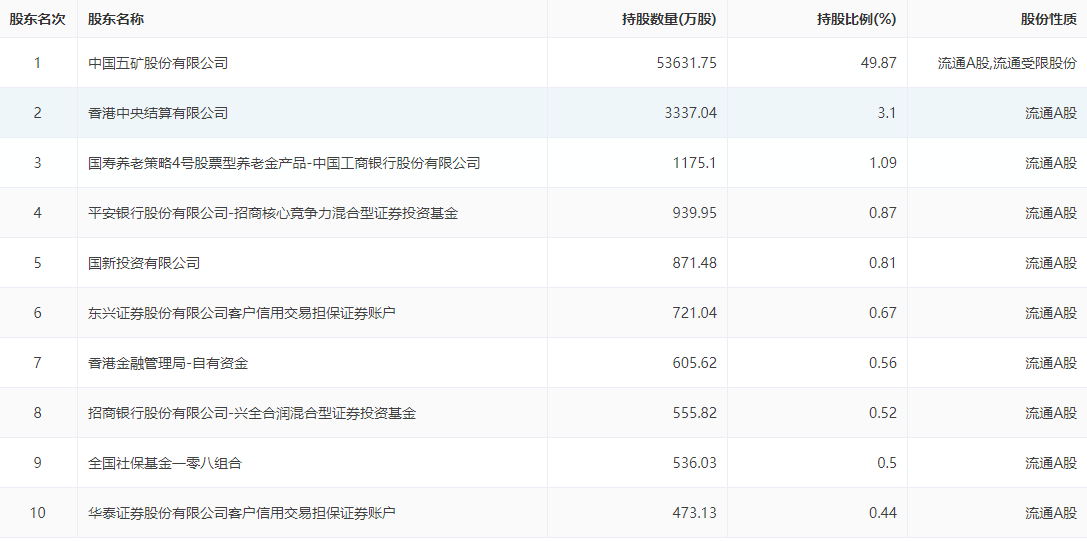This screenshot has height=541, width=1087.
Task: Click the percentage value 0.81
Action: pyautogui.click(x=883, y=263)
